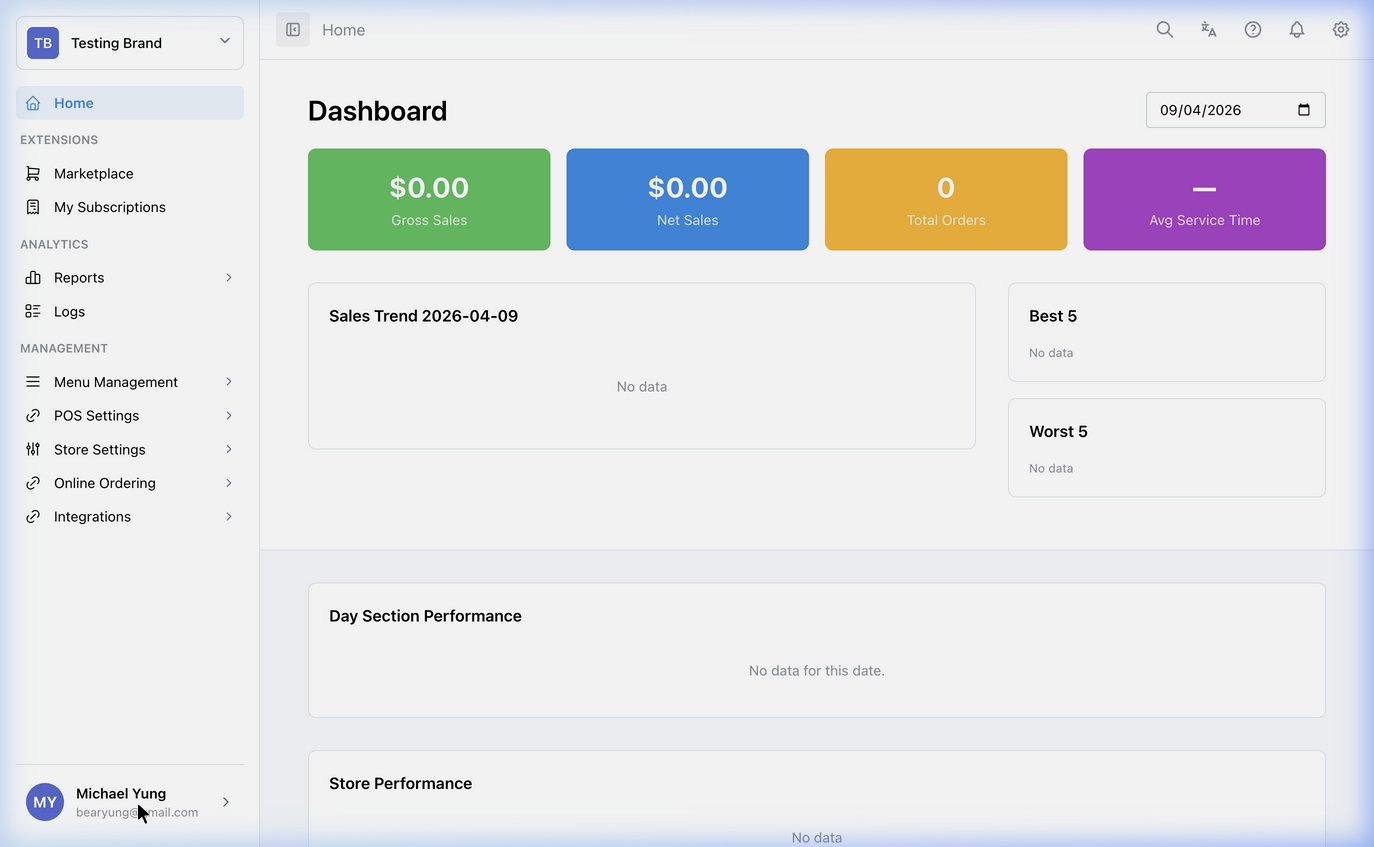Screen dimensions: 1374x847
Task: Click the Total Orders card
Action: point(945,199)
